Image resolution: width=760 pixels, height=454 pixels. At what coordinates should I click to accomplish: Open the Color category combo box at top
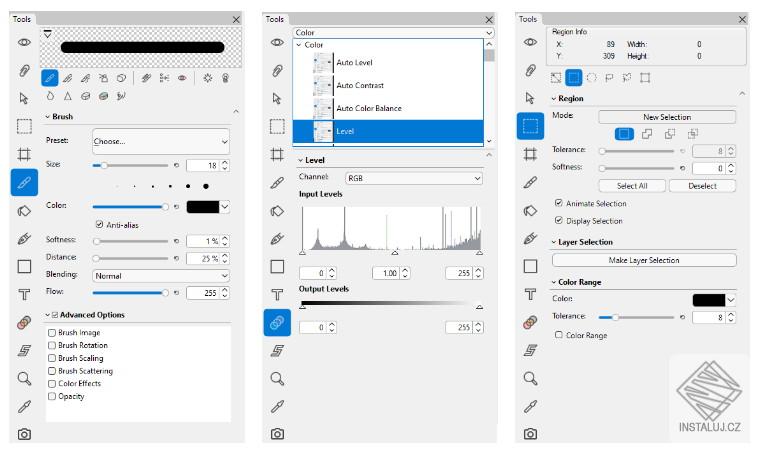click(393, 32)
